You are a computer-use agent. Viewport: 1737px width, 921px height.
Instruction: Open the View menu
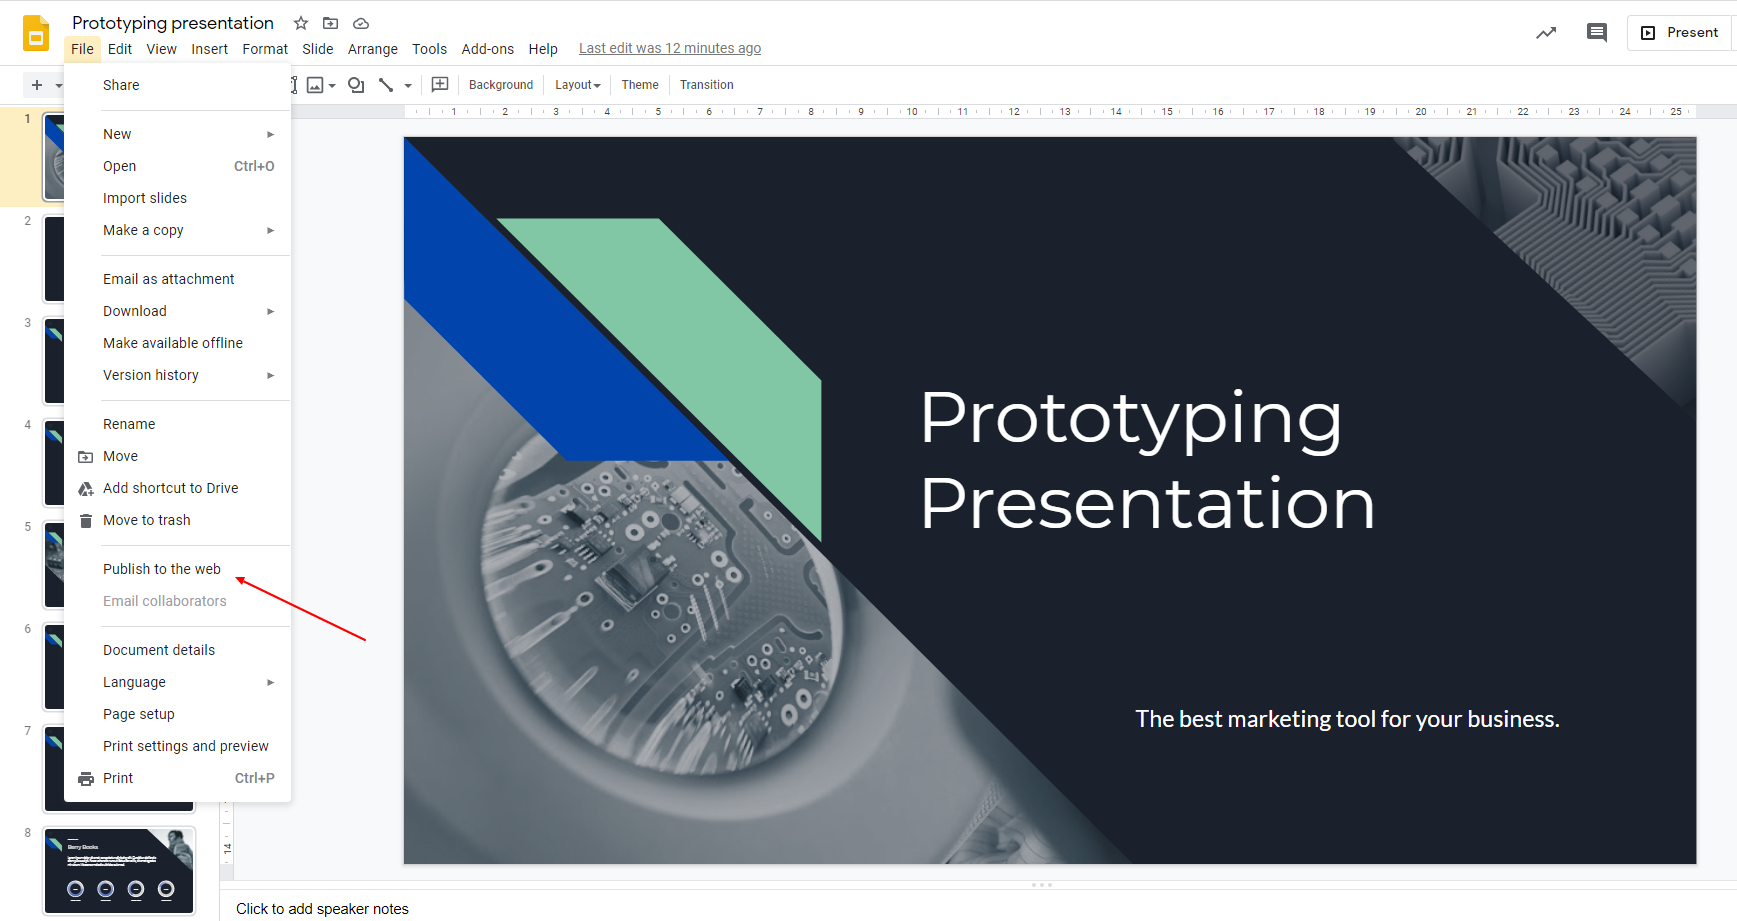tap(161, 49)
